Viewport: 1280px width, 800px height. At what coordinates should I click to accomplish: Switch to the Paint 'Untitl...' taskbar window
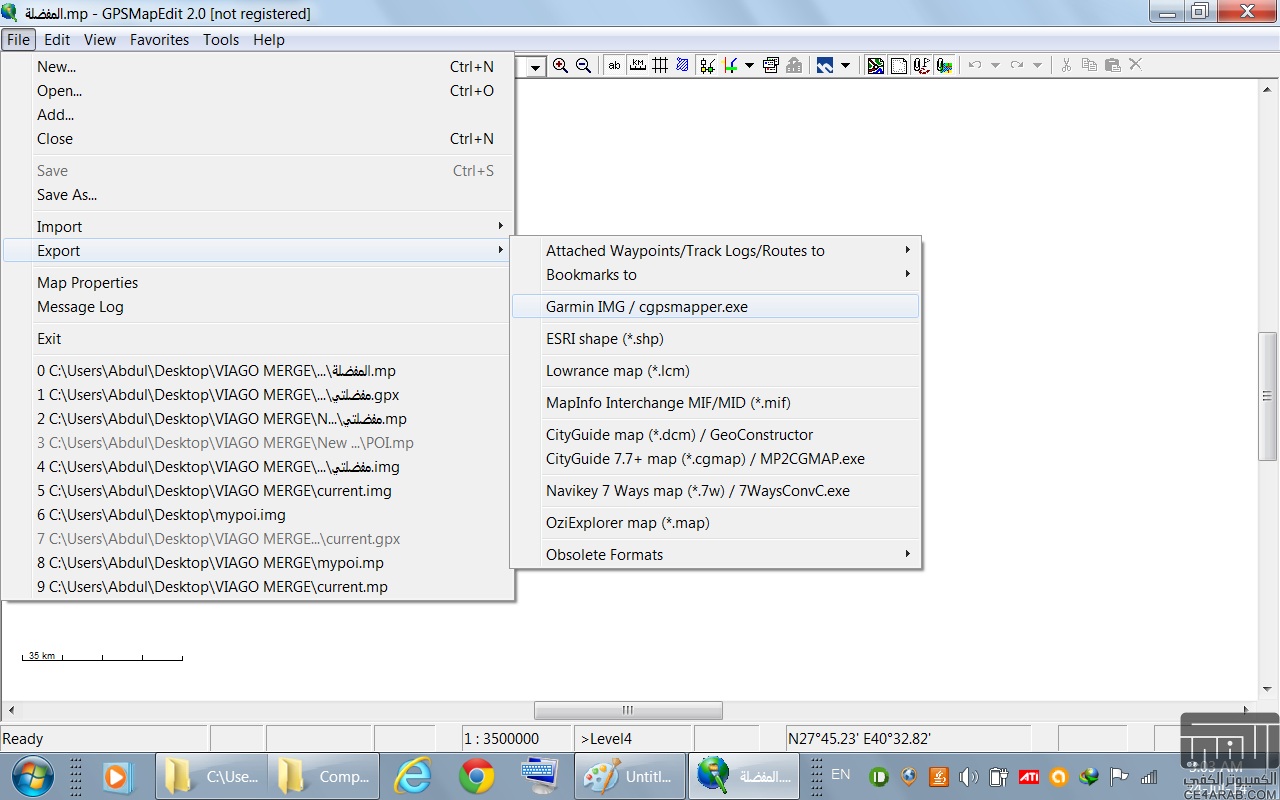point(631,776)
